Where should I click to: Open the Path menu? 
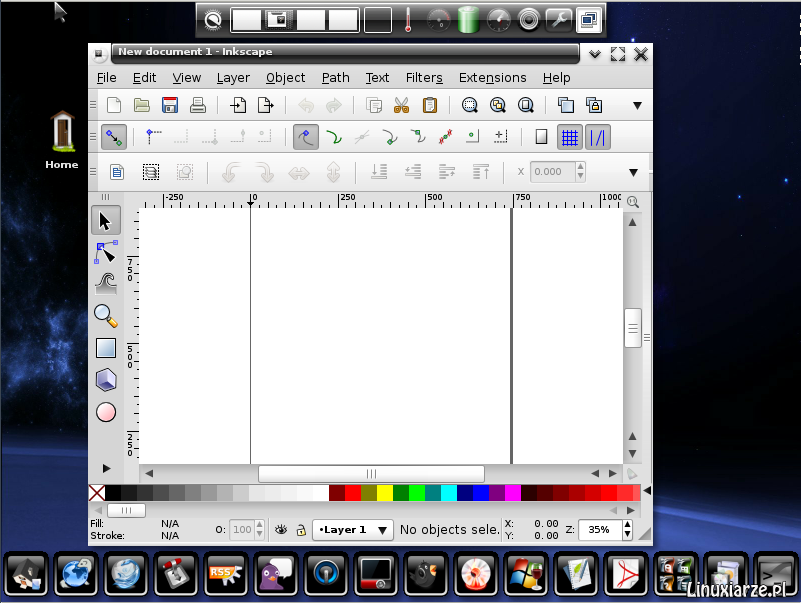(x=335, y=77)
